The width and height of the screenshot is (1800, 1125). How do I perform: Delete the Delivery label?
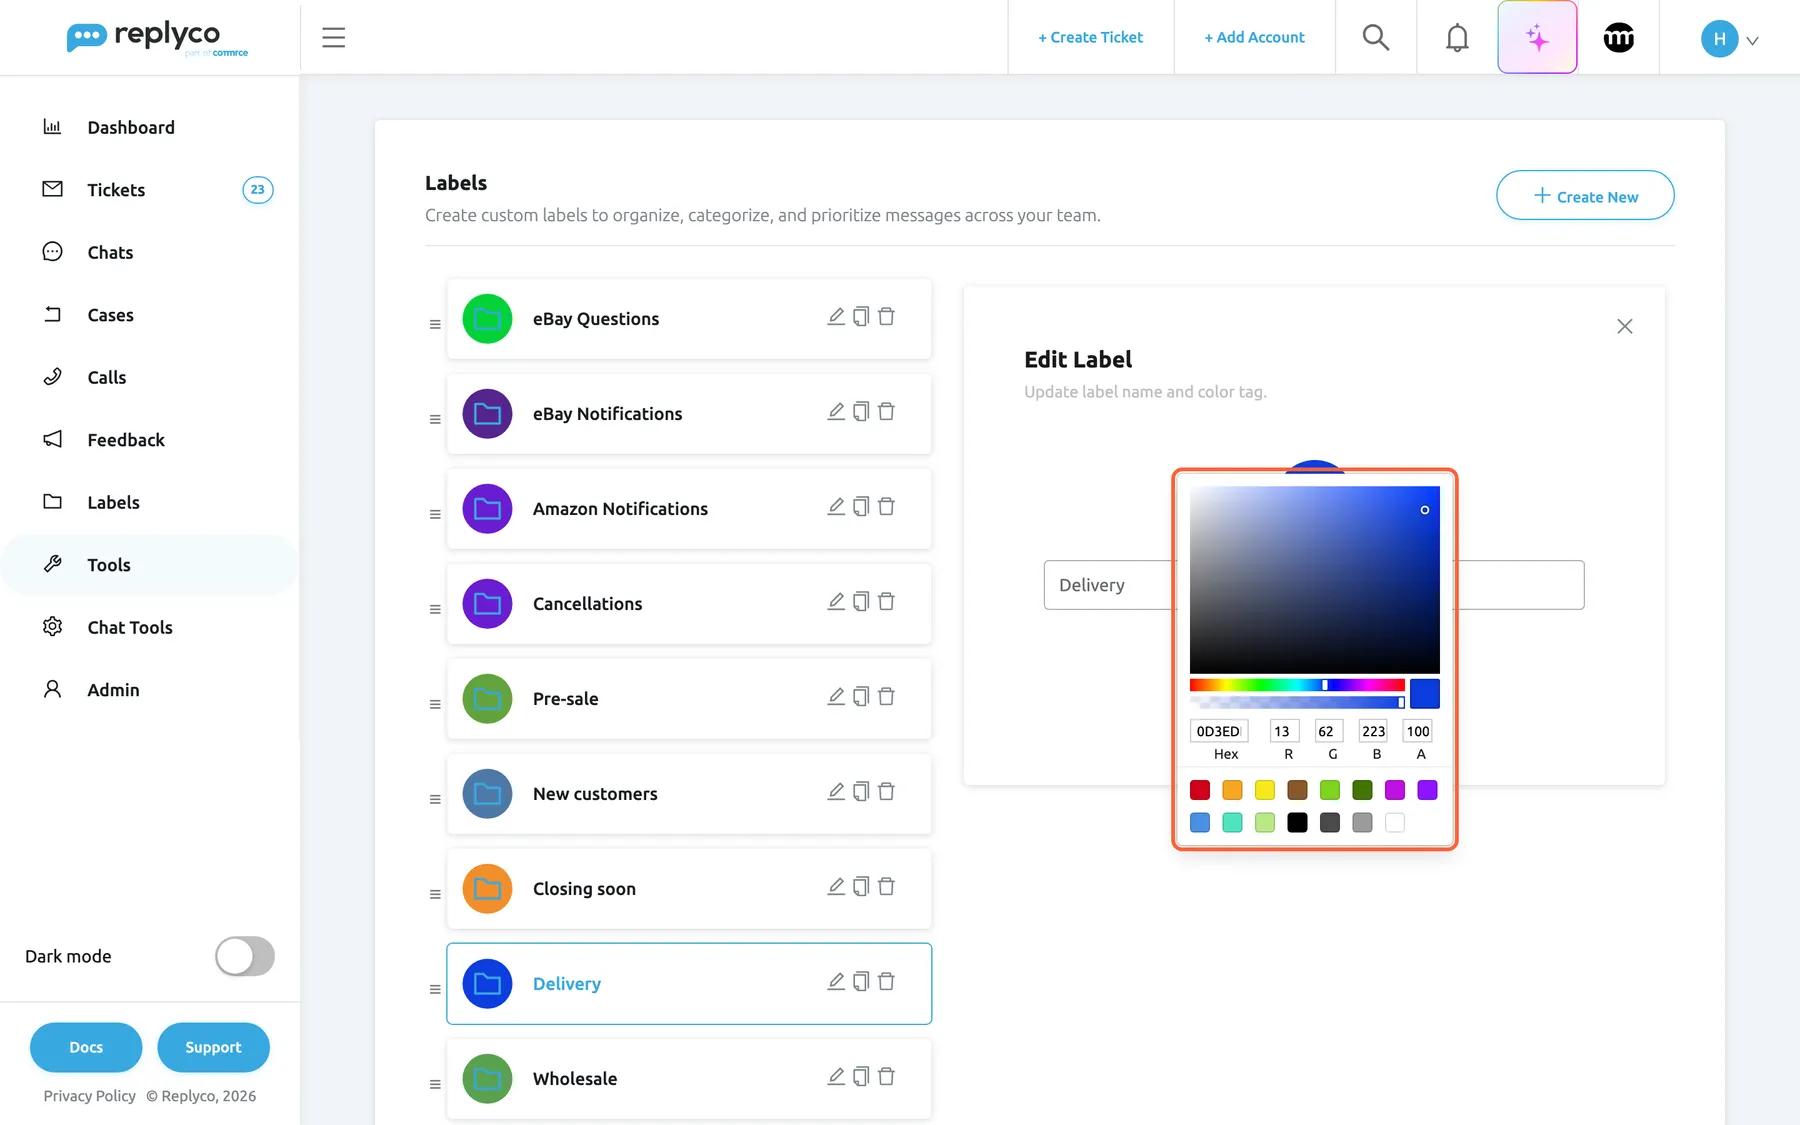(x=886, y=982)
